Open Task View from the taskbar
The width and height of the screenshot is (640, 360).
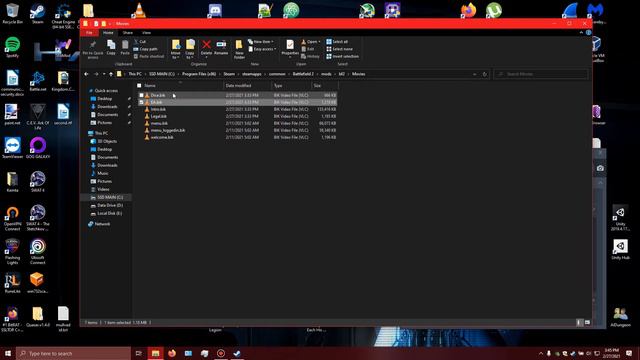coord(139,353)
